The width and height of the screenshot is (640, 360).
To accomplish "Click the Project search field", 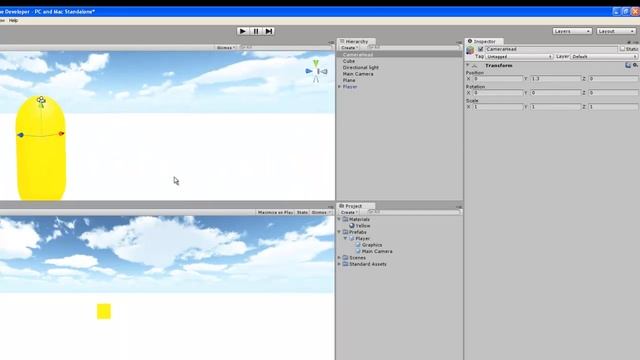I will tap(413, 212).
